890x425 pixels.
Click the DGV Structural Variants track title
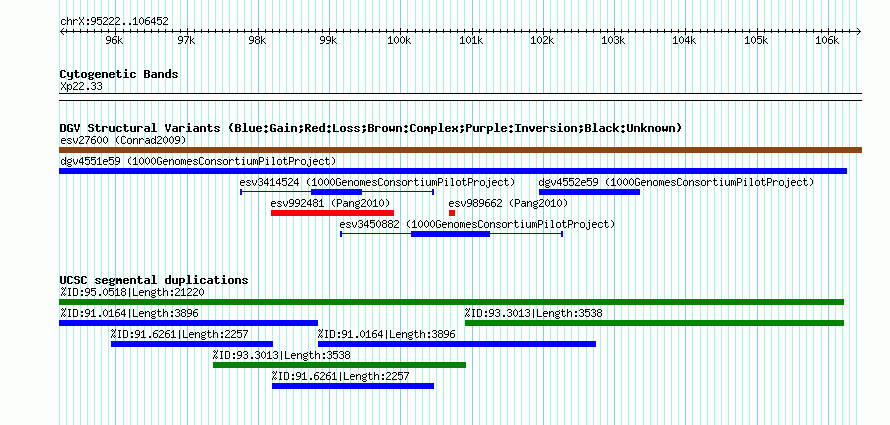370,128
